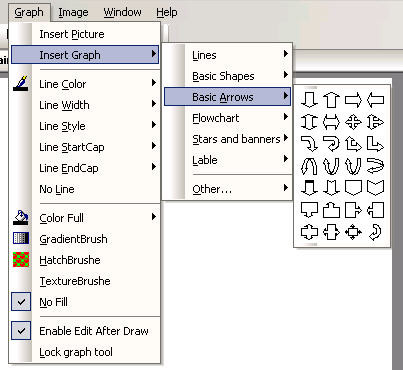Select the up arrow shape
The width and height of the screenshot is (403, 370).
point(331,100)
